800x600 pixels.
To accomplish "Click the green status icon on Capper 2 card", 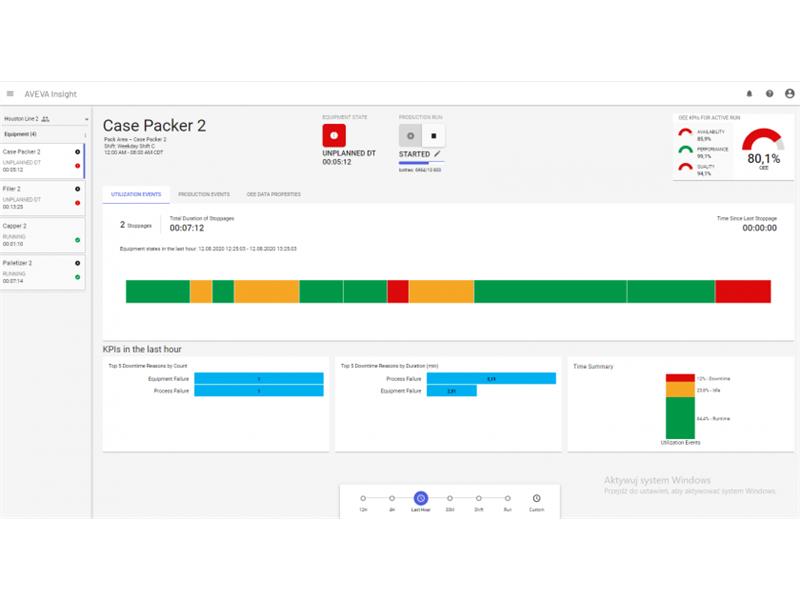I will tap(78, 240).
